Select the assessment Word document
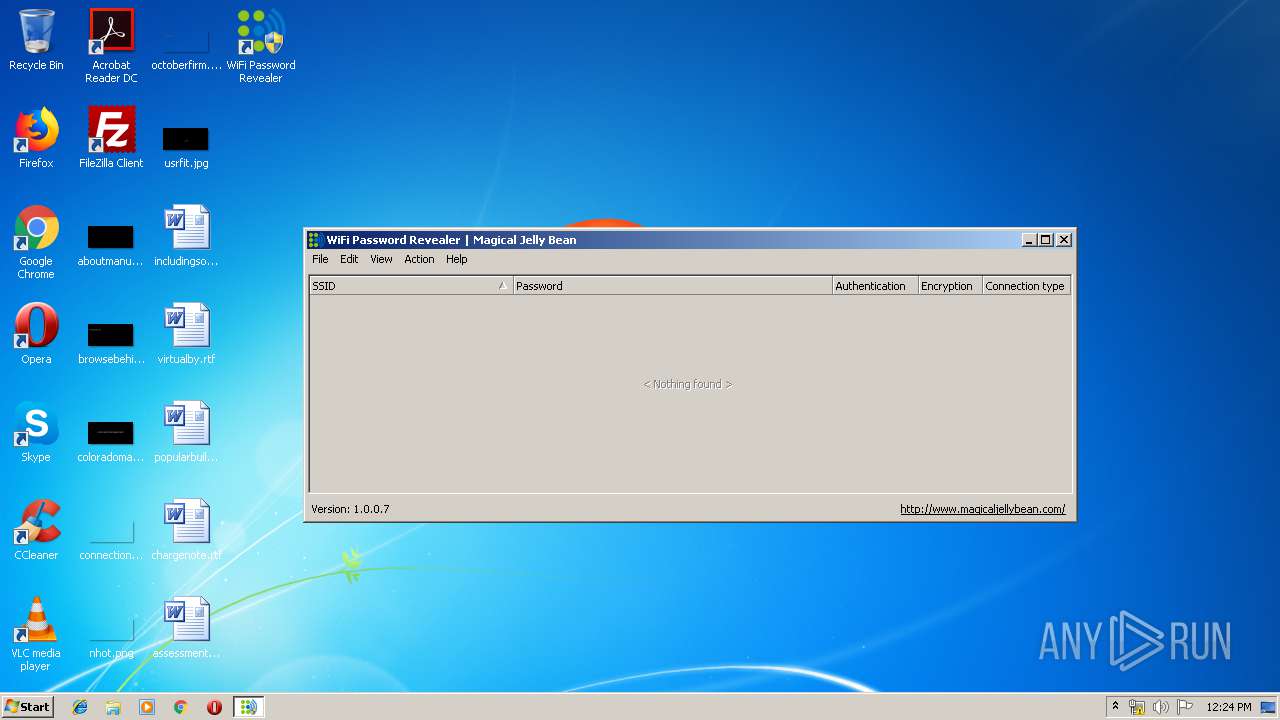Screen dimensions: 1280x720 [x=186, y=628]
